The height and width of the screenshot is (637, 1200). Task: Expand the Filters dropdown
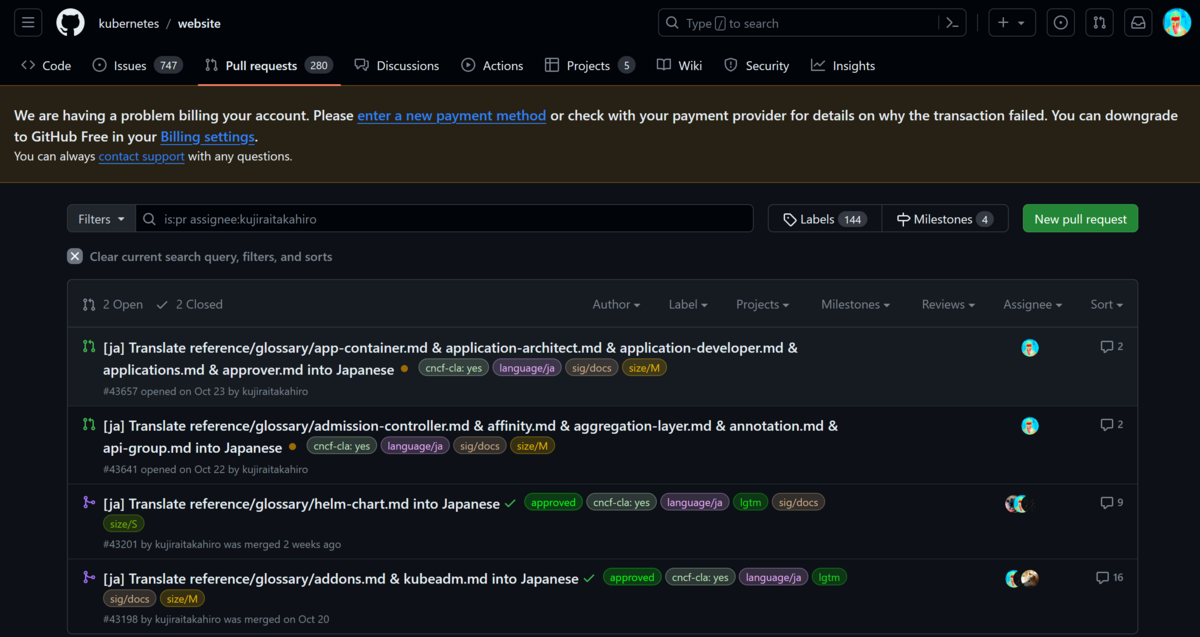coord(101,219)
